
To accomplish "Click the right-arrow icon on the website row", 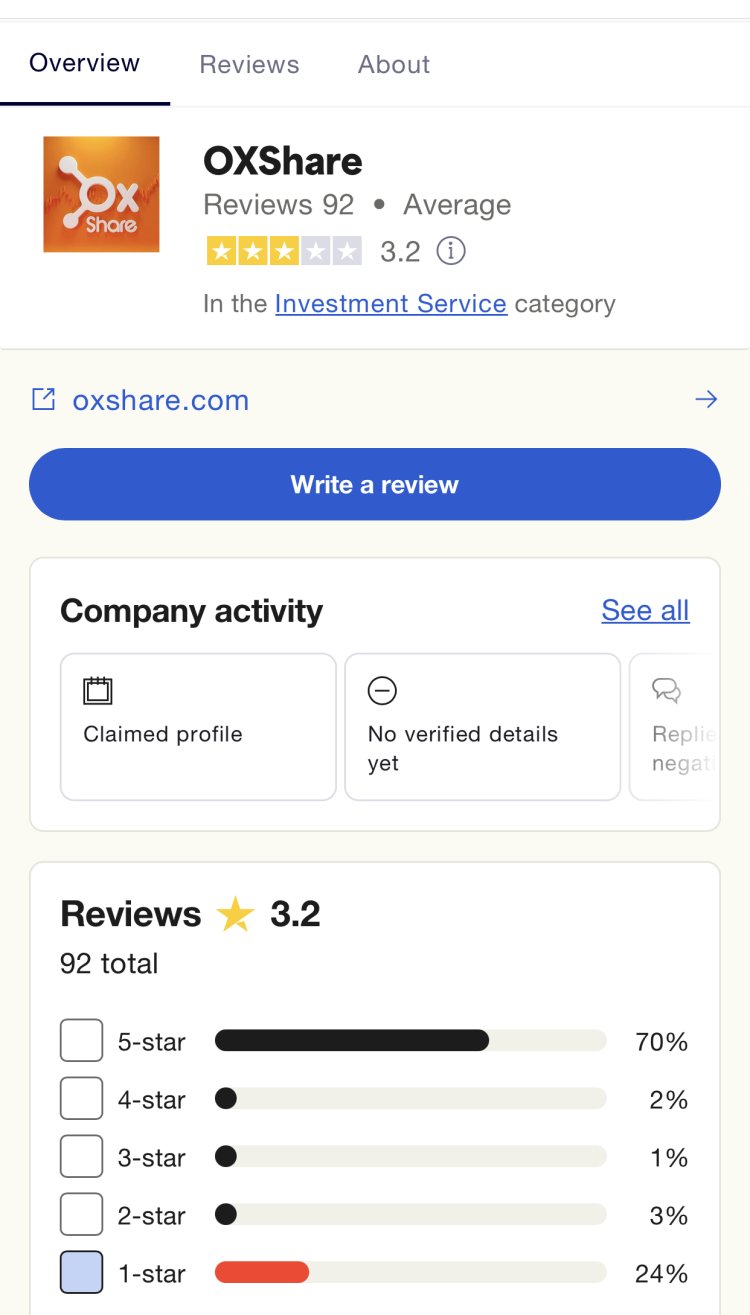I will click(x=707, y=398).
